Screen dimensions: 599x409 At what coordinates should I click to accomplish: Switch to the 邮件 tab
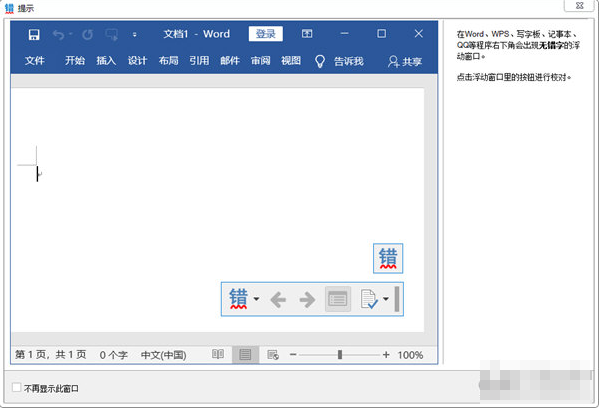coord(230,60)
